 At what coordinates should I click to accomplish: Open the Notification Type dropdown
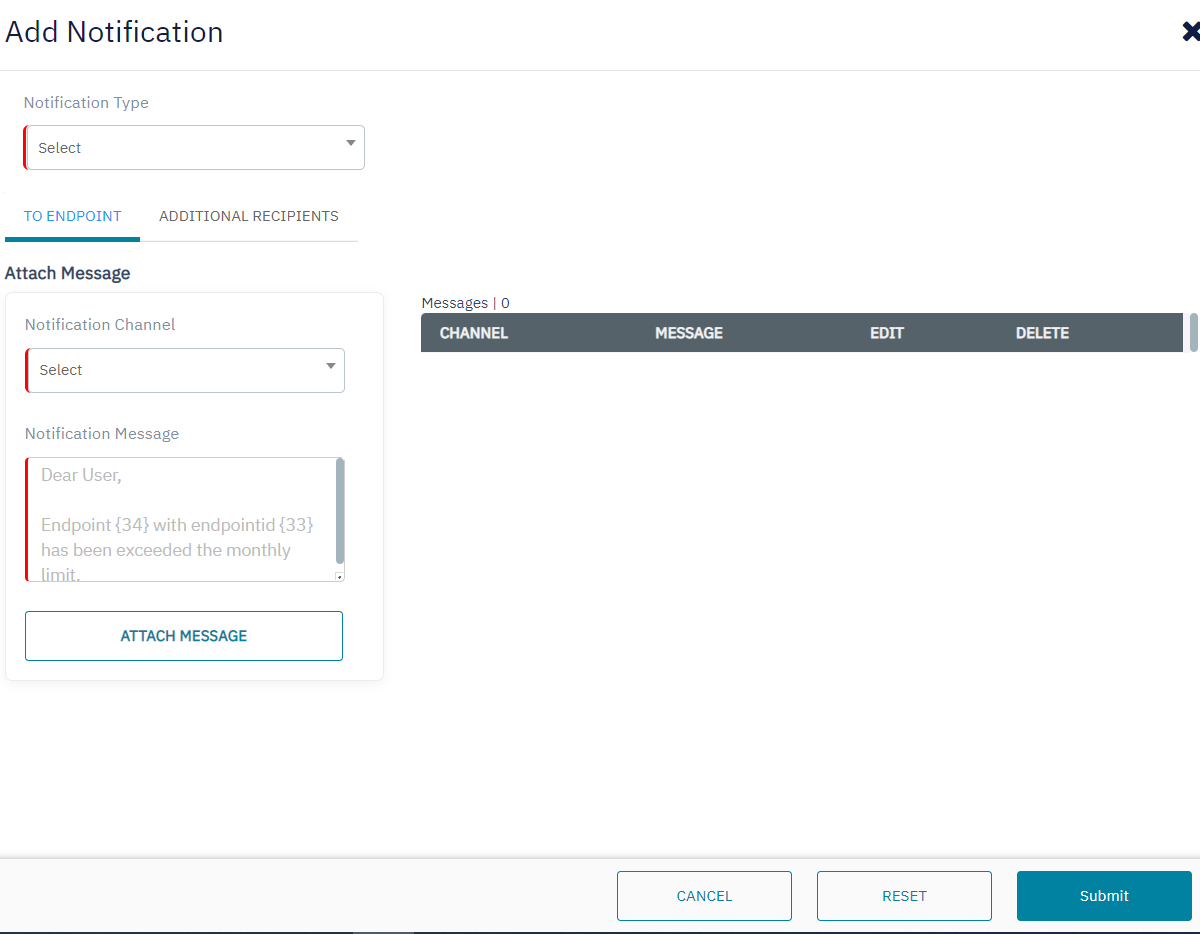click(195, 148)
